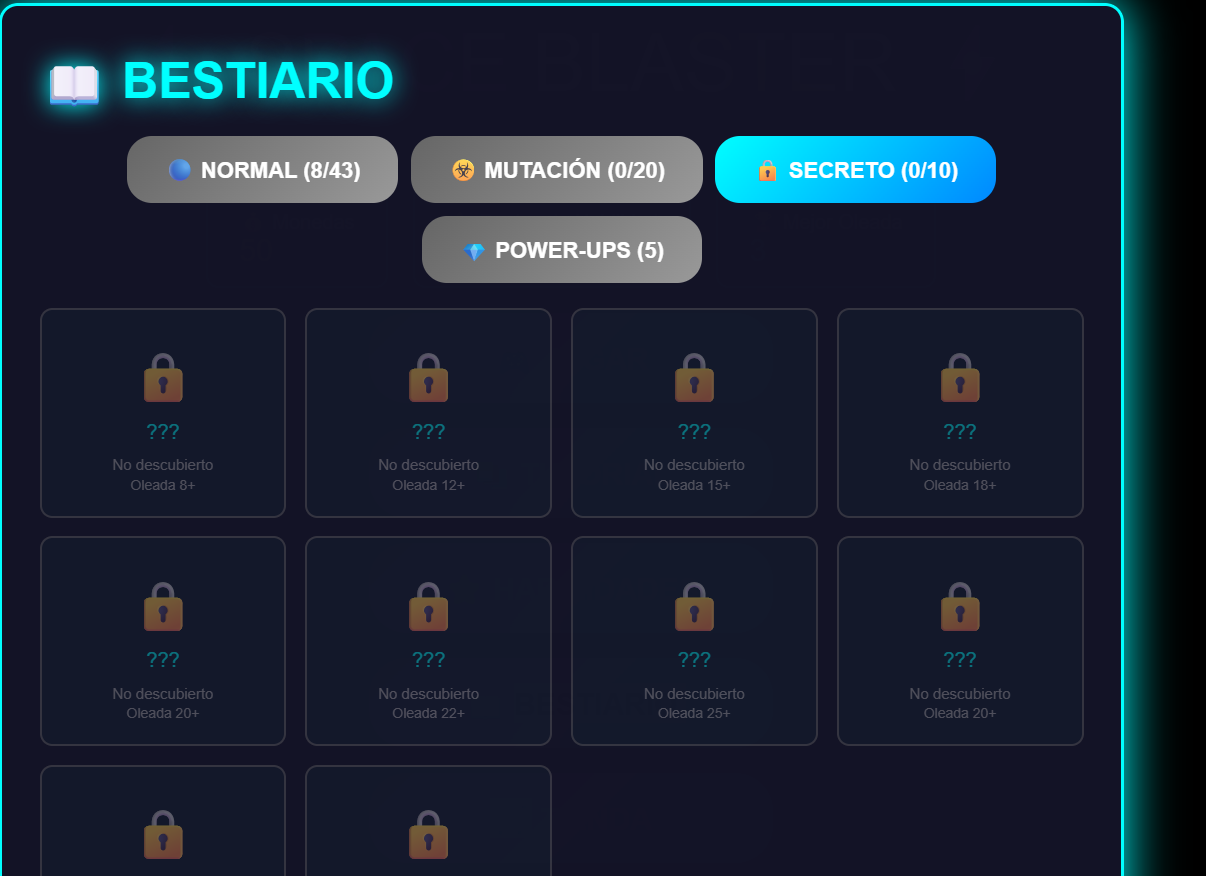1206x876 pixels.
Task: Click the ??? name in Oleada 12+ card
Action: (428, 432)
